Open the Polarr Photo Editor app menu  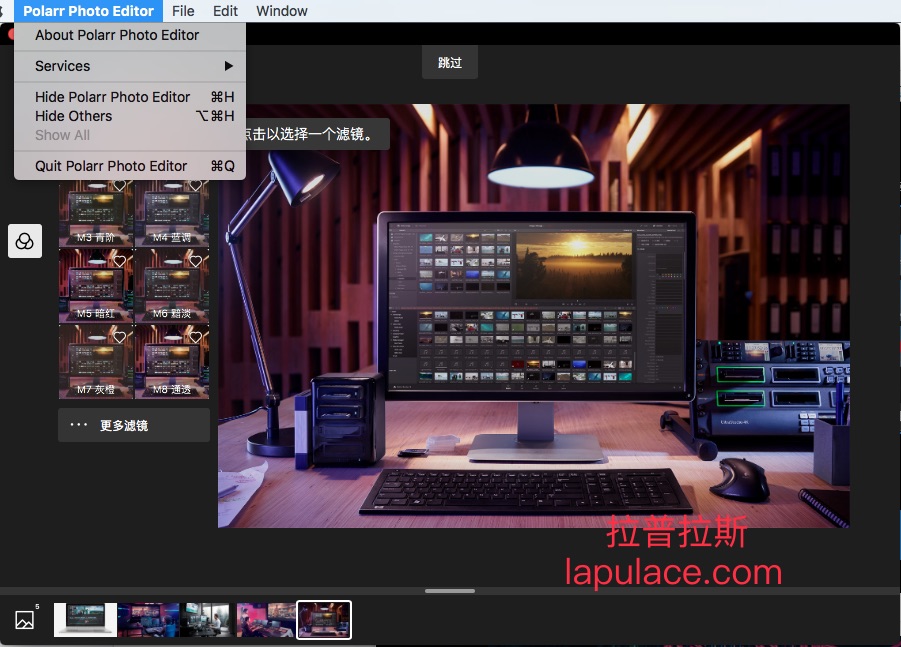click(x=88, y=11)
